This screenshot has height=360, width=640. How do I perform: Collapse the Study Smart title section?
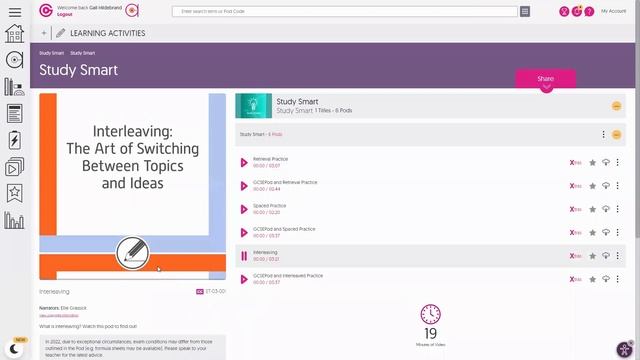click(616, 106)
